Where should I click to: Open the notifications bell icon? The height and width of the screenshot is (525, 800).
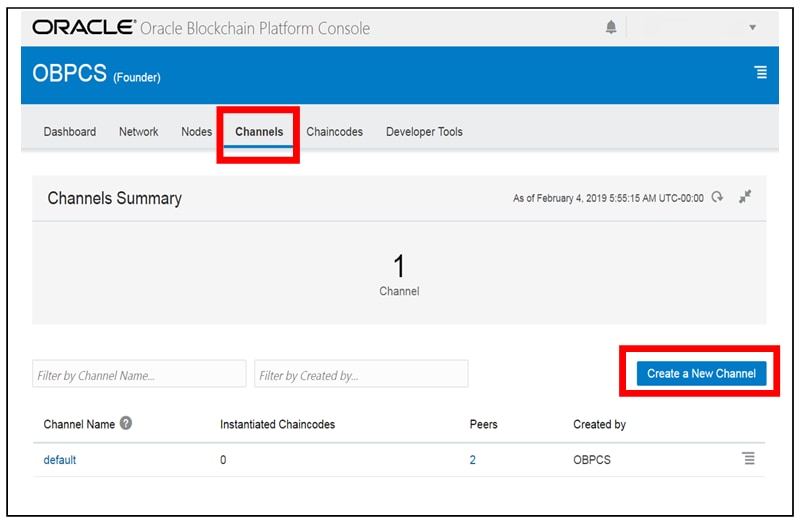(x=611, y=27)
